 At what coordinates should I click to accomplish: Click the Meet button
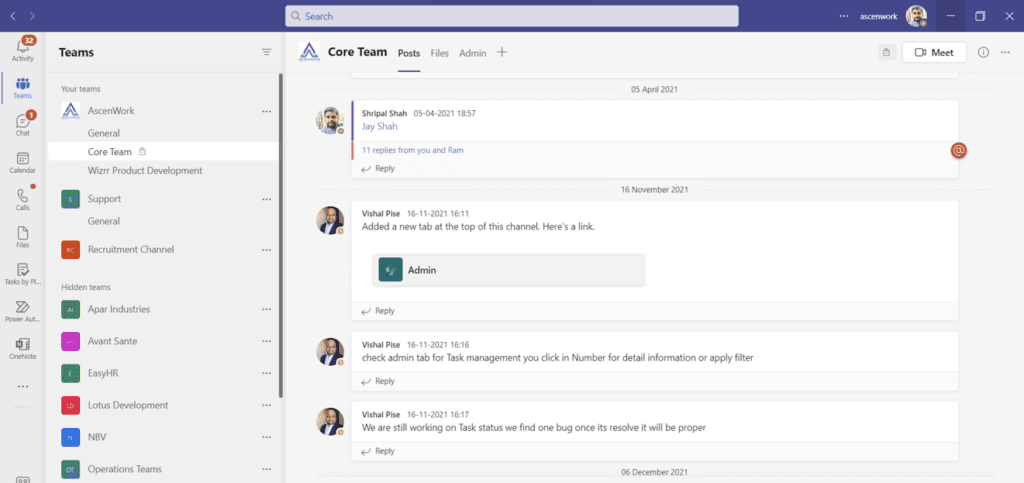934,53
